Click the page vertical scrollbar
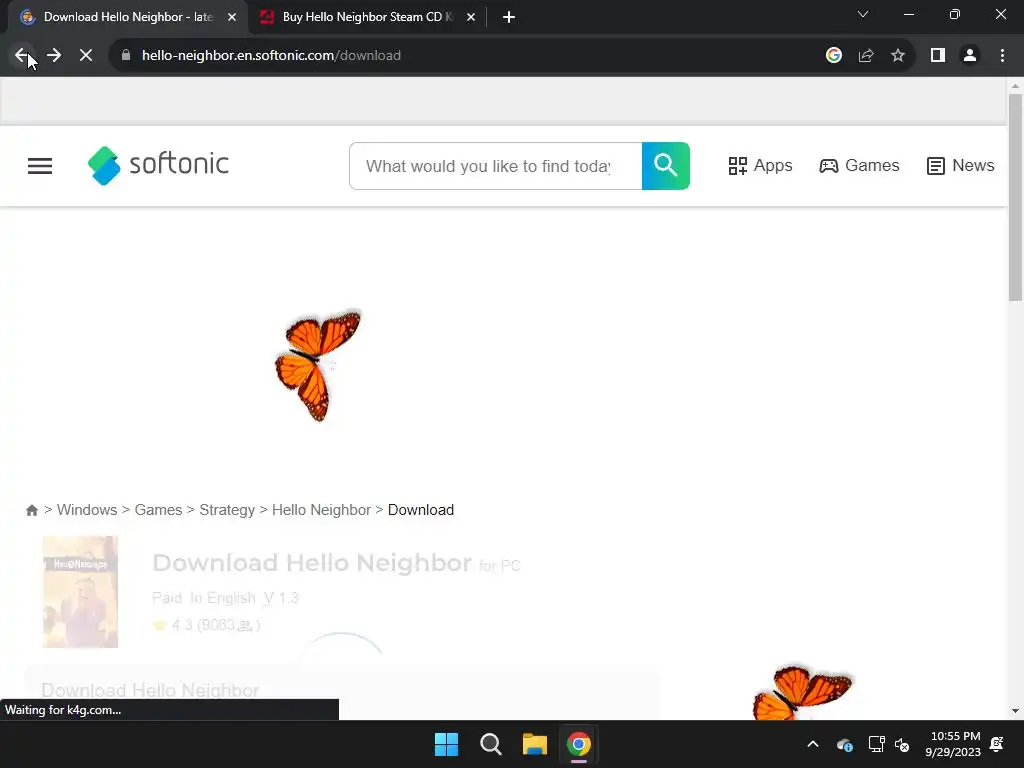The image size is (1024, 768). (x=1015, y=198)
